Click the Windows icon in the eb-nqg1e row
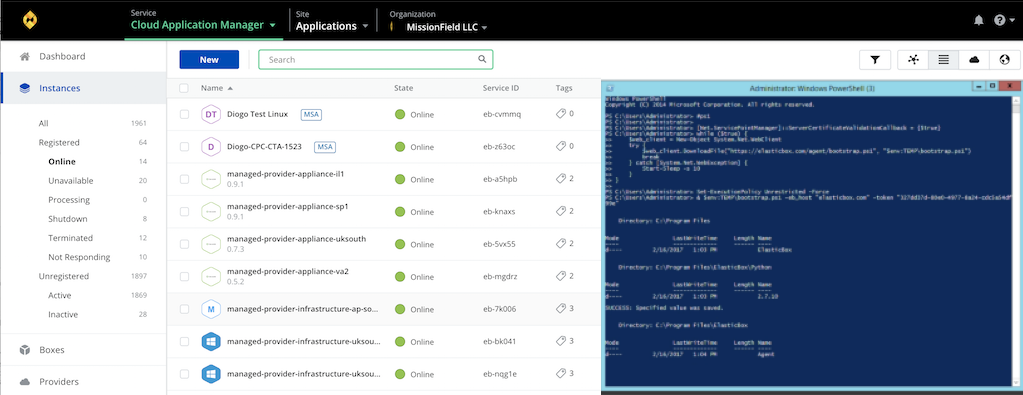The width and height of the screenshot is (1023, 395). [x=211, y=374]
